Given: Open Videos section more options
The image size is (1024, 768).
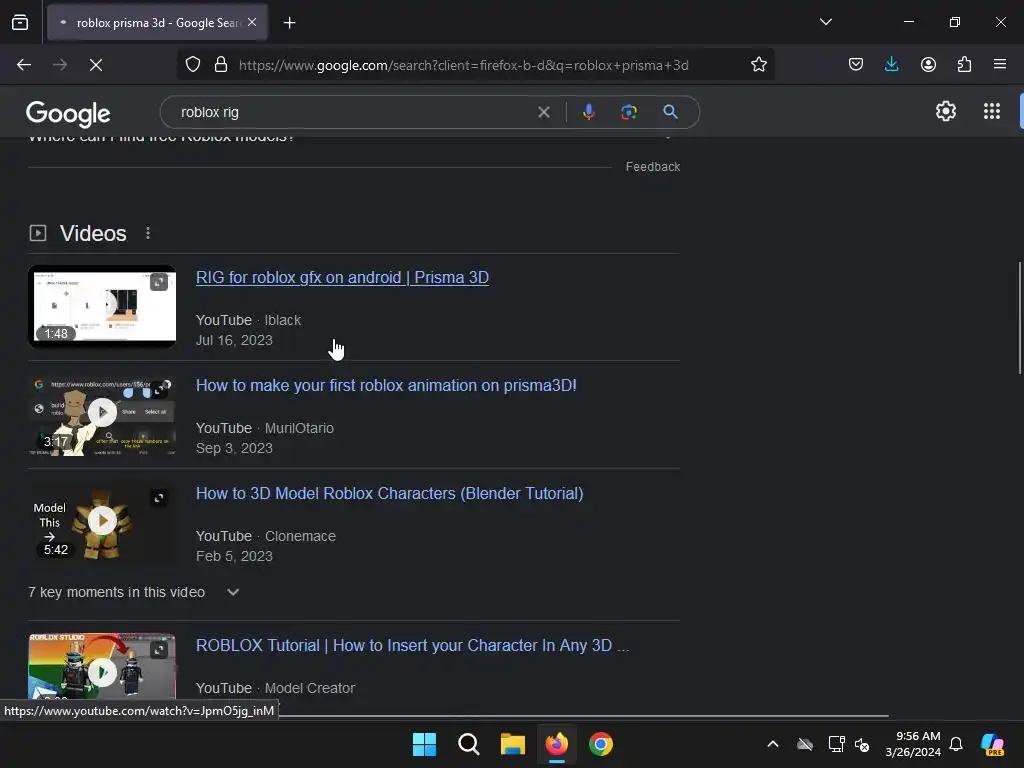Looking at the screenshot, I should point(148,233).
